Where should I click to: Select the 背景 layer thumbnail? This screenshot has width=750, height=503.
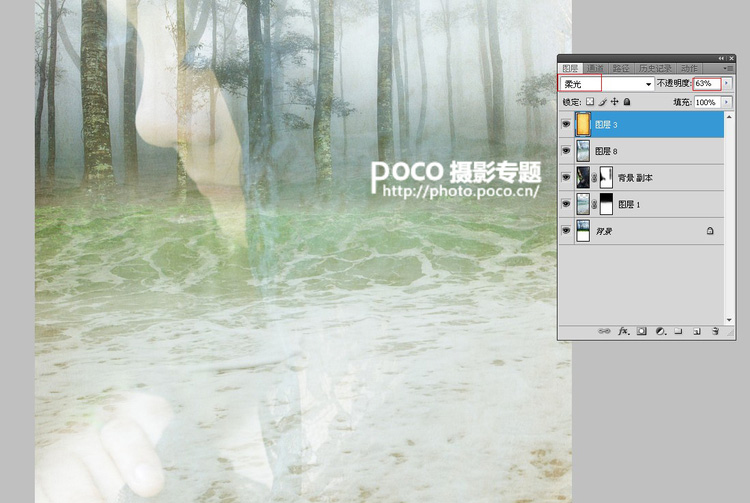tap(583, 231)
